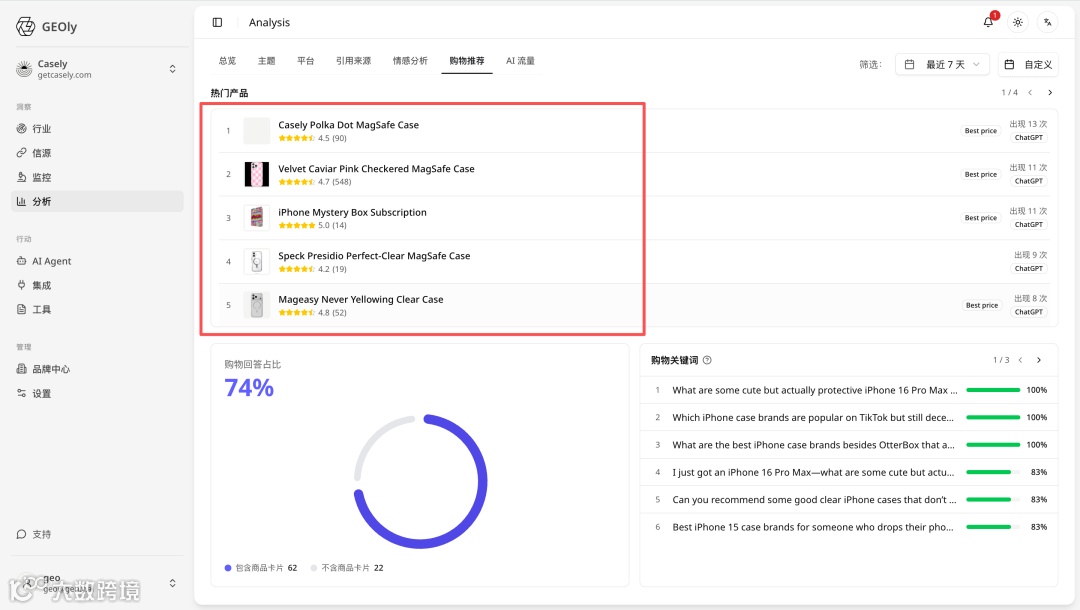Go to previous page of 热门产品
Viewport: 1080px width, 610px height.
pos(1030,92)
